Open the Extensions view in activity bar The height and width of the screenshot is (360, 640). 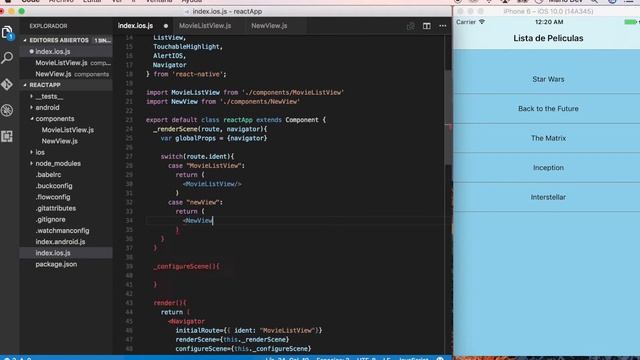7,136
